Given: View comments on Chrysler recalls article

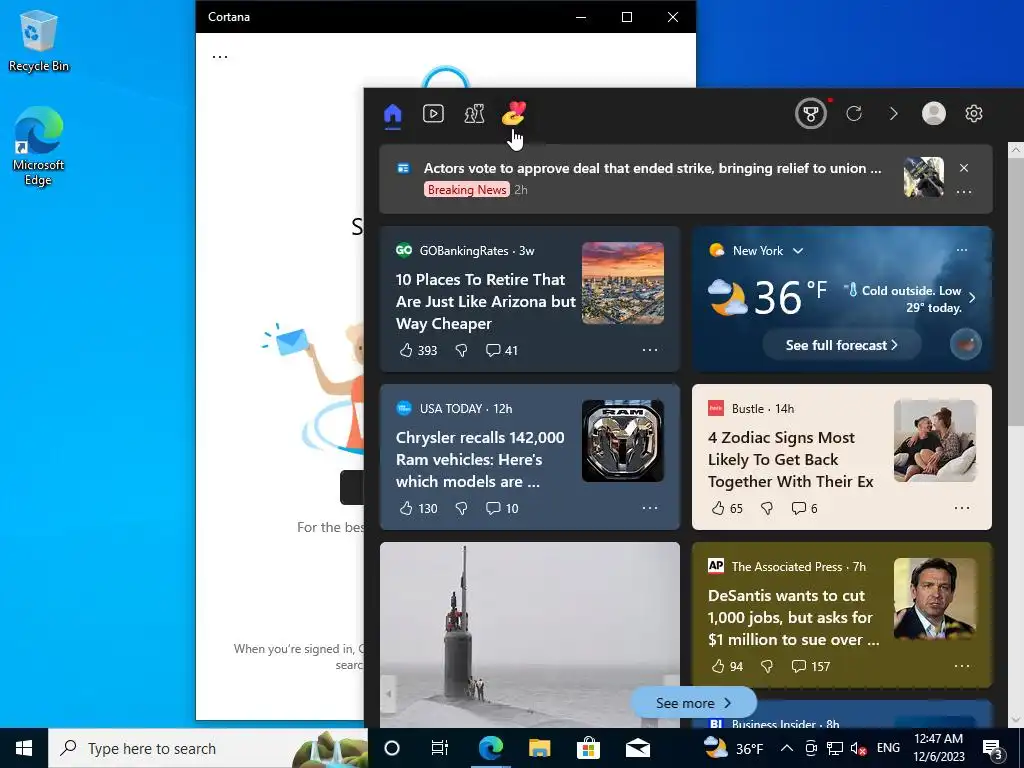Looking at the screenshot, I should click(502, 509).
